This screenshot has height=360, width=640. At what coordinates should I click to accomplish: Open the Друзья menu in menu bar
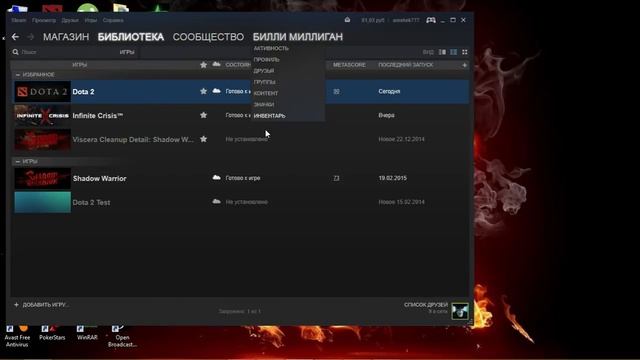[x=70, y=20]
